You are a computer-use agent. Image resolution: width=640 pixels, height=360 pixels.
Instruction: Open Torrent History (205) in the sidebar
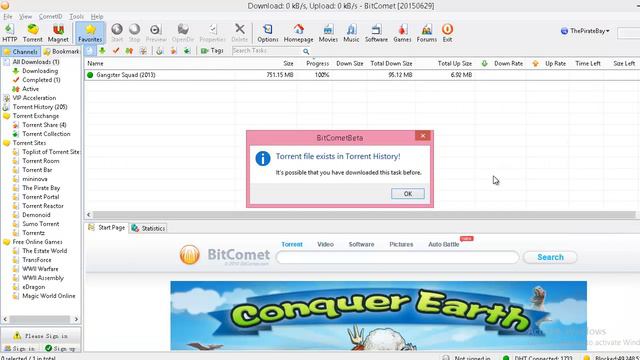(40, 107)
